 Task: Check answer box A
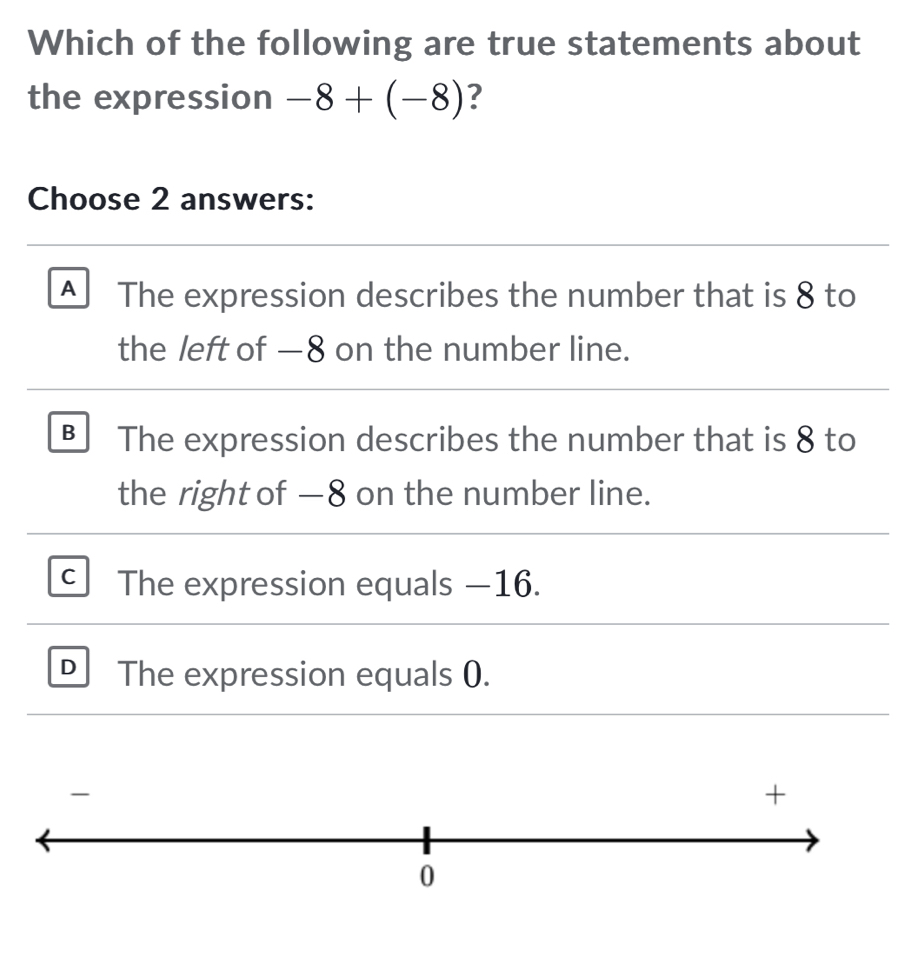coord(68,292)
